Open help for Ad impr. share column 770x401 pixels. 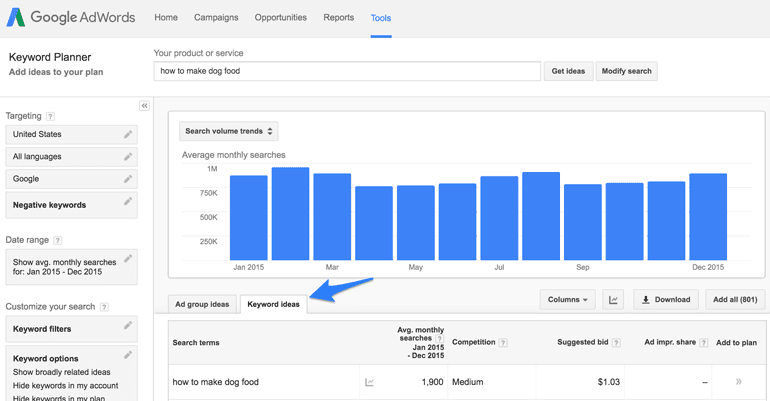pyautogui.click(x=704, y=343)
